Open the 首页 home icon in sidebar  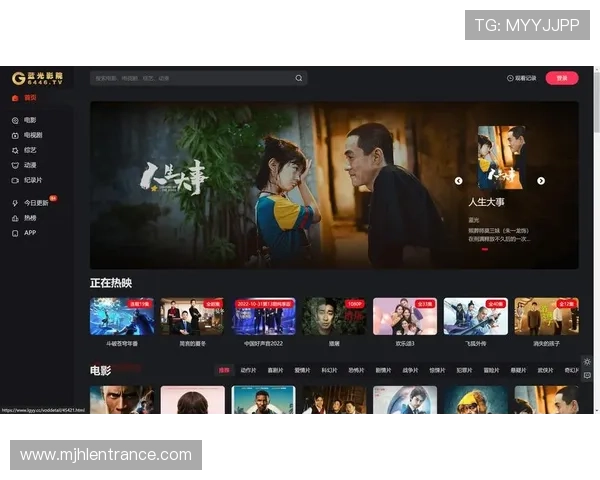click(15, 98)
